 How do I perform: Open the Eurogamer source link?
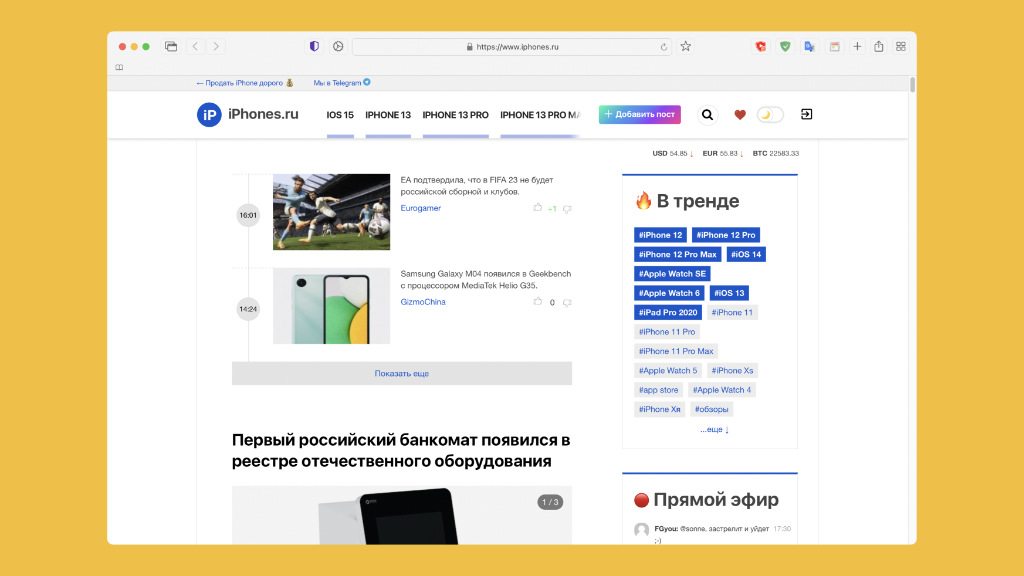(421, 208)
